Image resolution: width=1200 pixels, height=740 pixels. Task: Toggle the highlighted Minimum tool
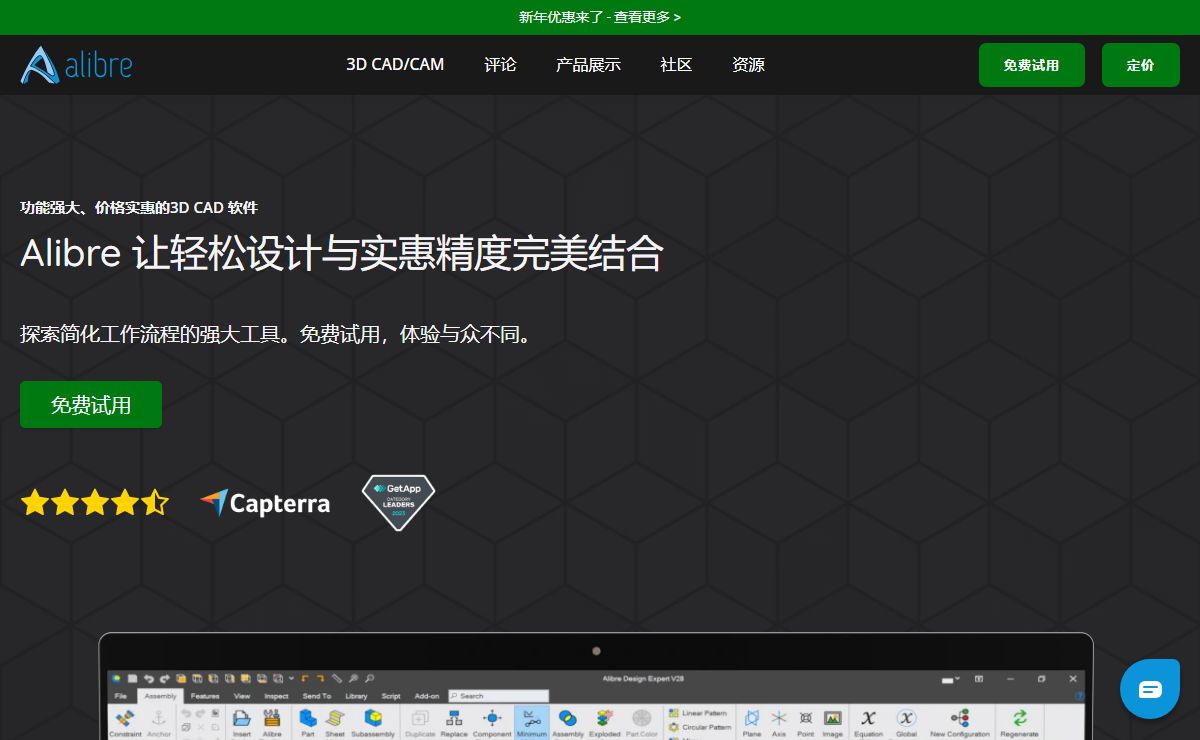pos(532,723)
